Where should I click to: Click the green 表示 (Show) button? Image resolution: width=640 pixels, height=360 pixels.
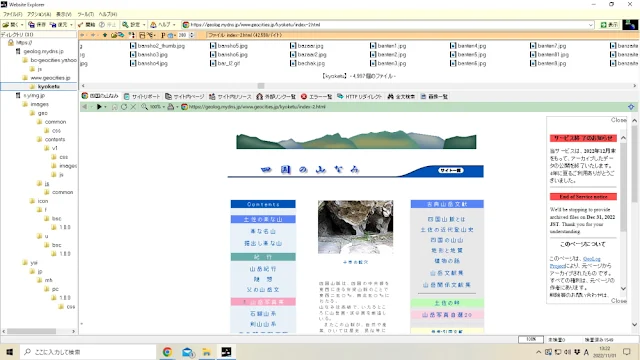tap(609, 25)
